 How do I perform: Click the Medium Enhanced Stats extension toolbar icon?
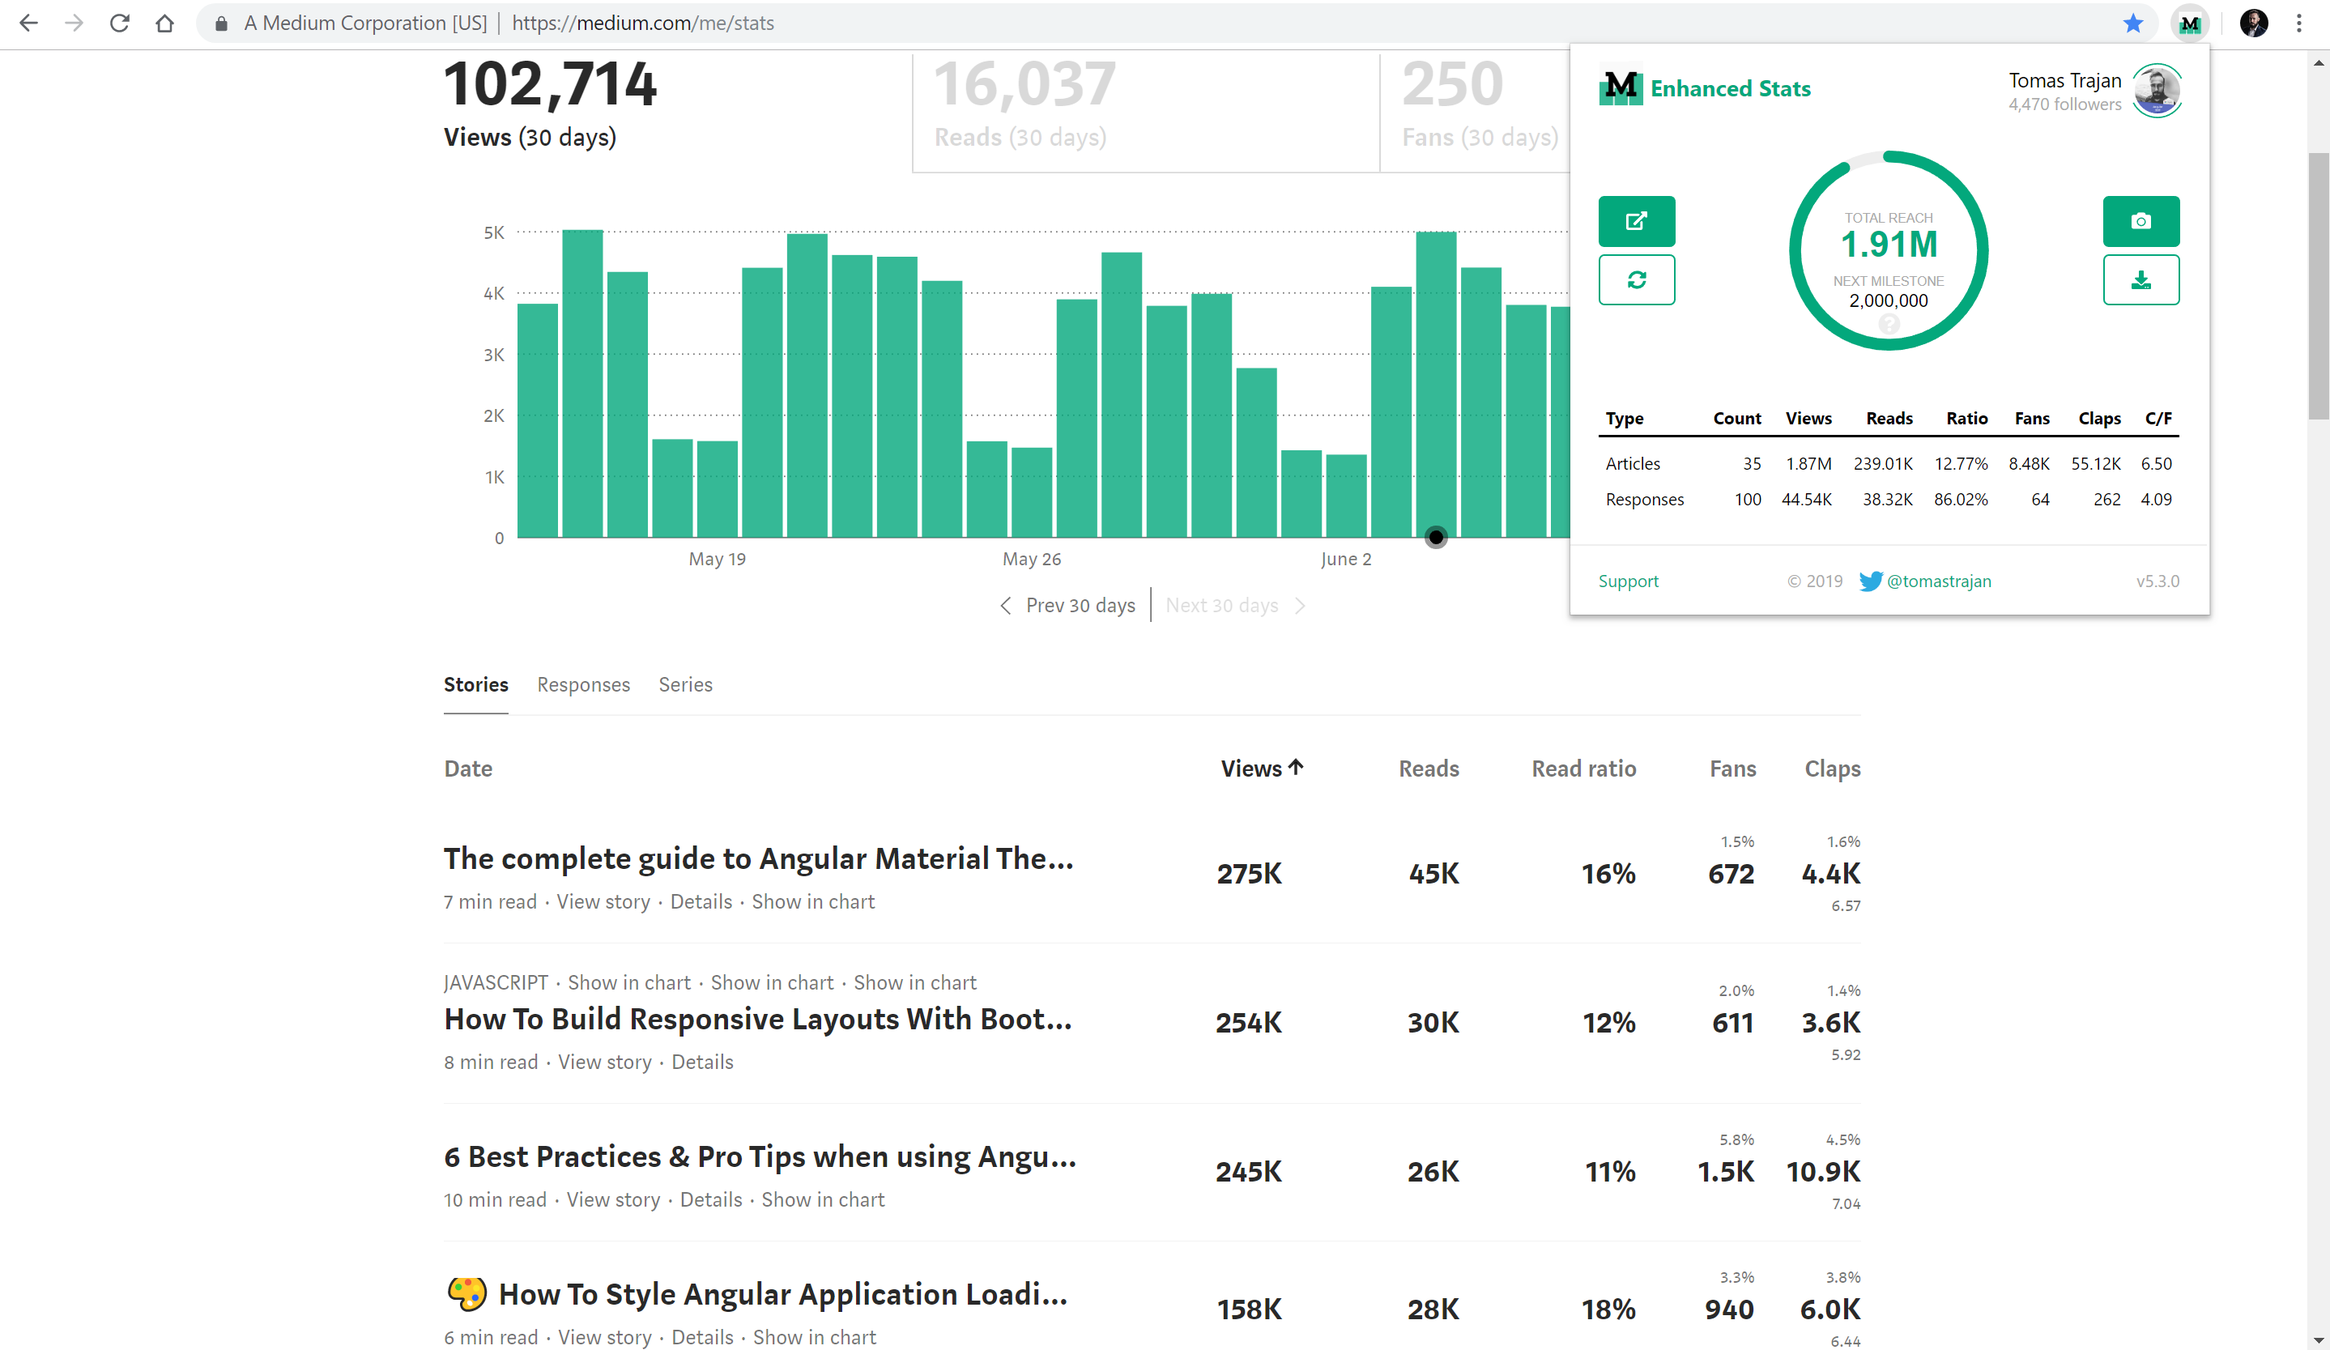click(2189, 23)
